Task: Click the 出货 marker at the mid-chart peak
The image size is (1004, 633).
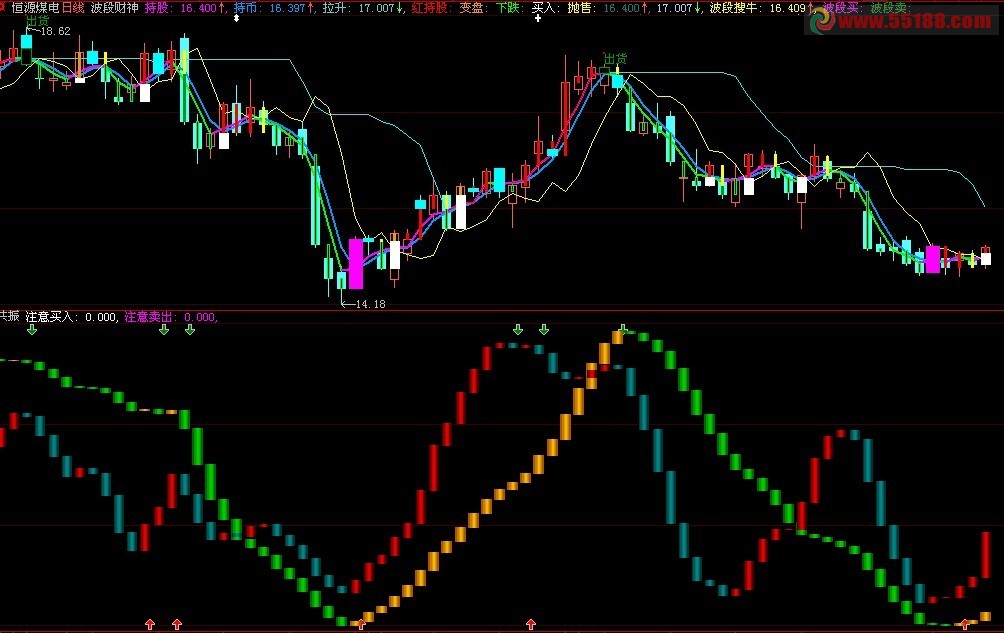Action: [615, 60]
